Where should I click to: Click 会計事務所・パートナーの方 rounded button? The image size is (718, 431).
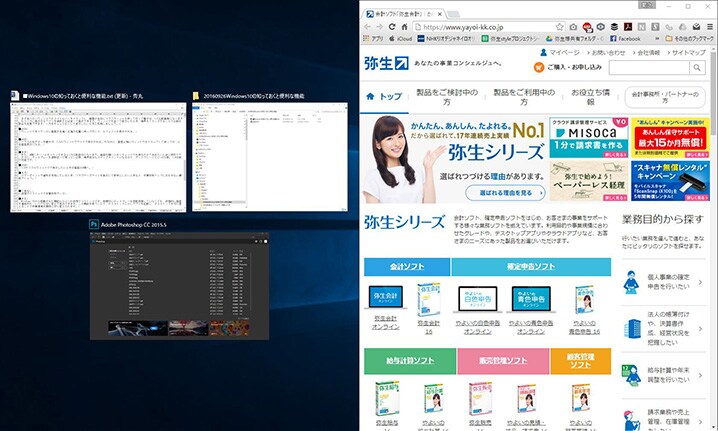665,97
